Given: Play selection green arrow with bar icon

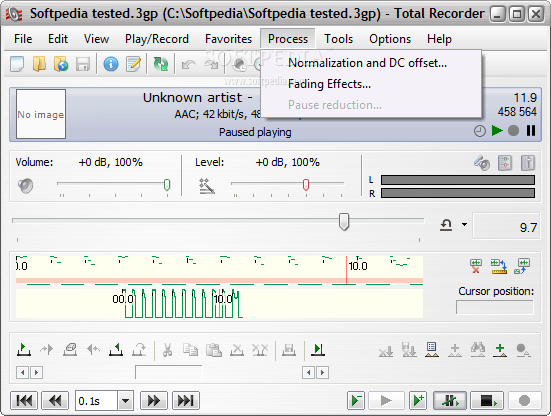Looking at the screenshot, I should click(318, 350).
